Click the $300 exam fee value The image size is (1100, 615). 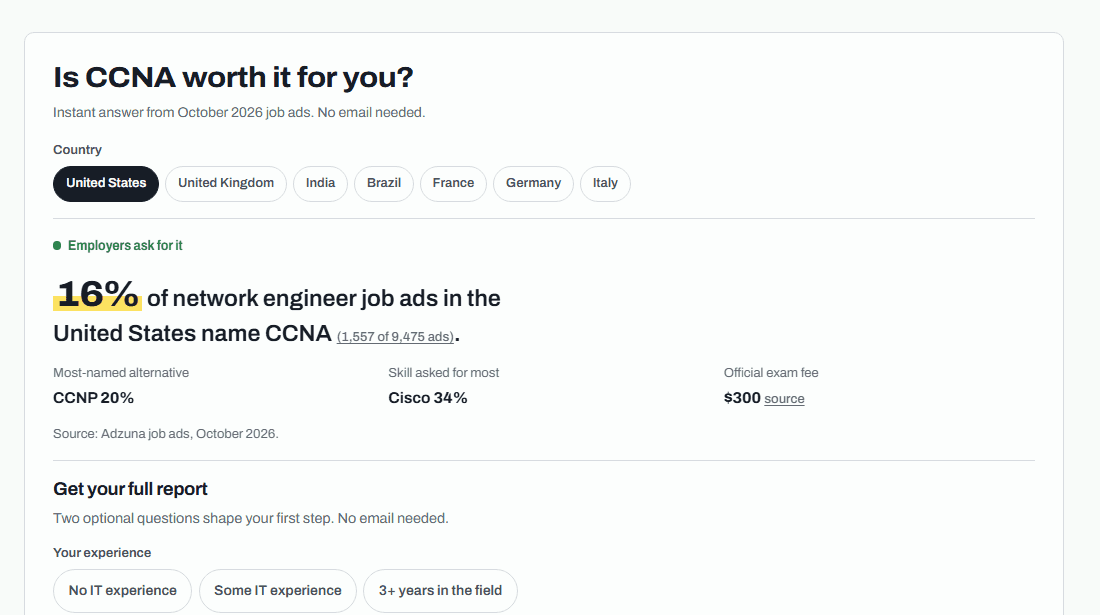click(742, 398)
